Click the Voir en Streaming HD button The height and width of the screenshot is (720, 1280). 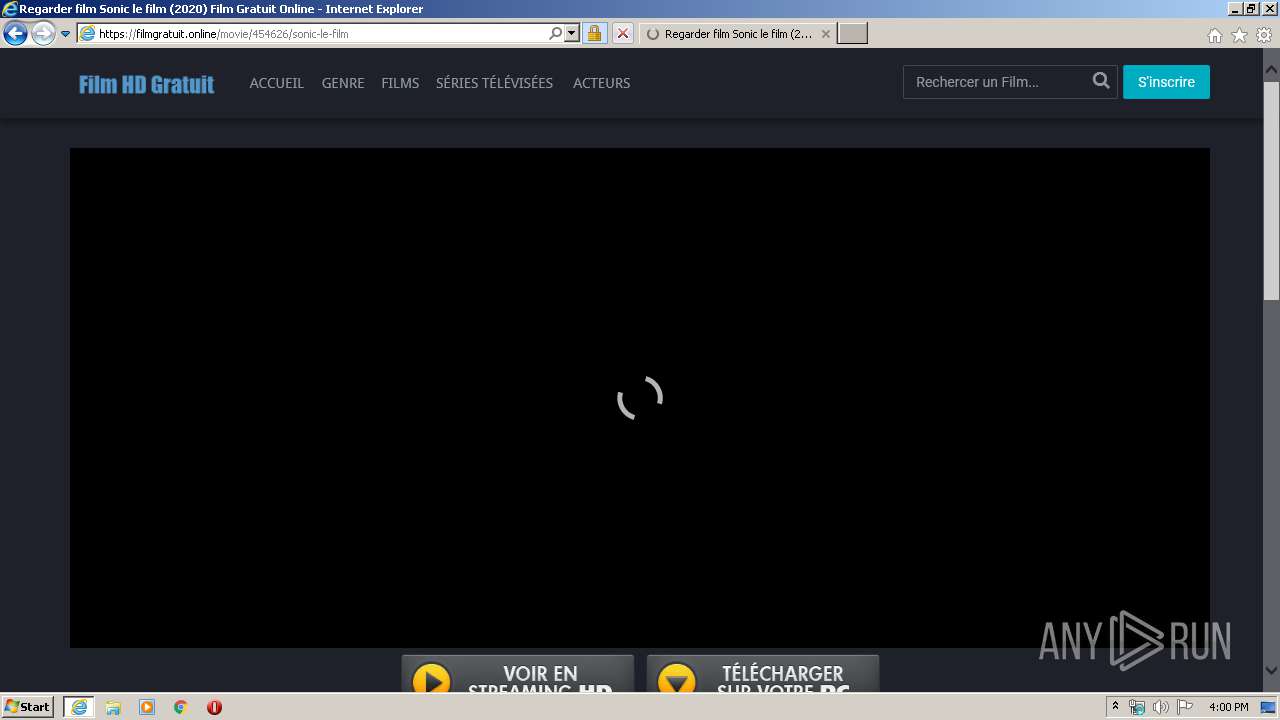518,674
